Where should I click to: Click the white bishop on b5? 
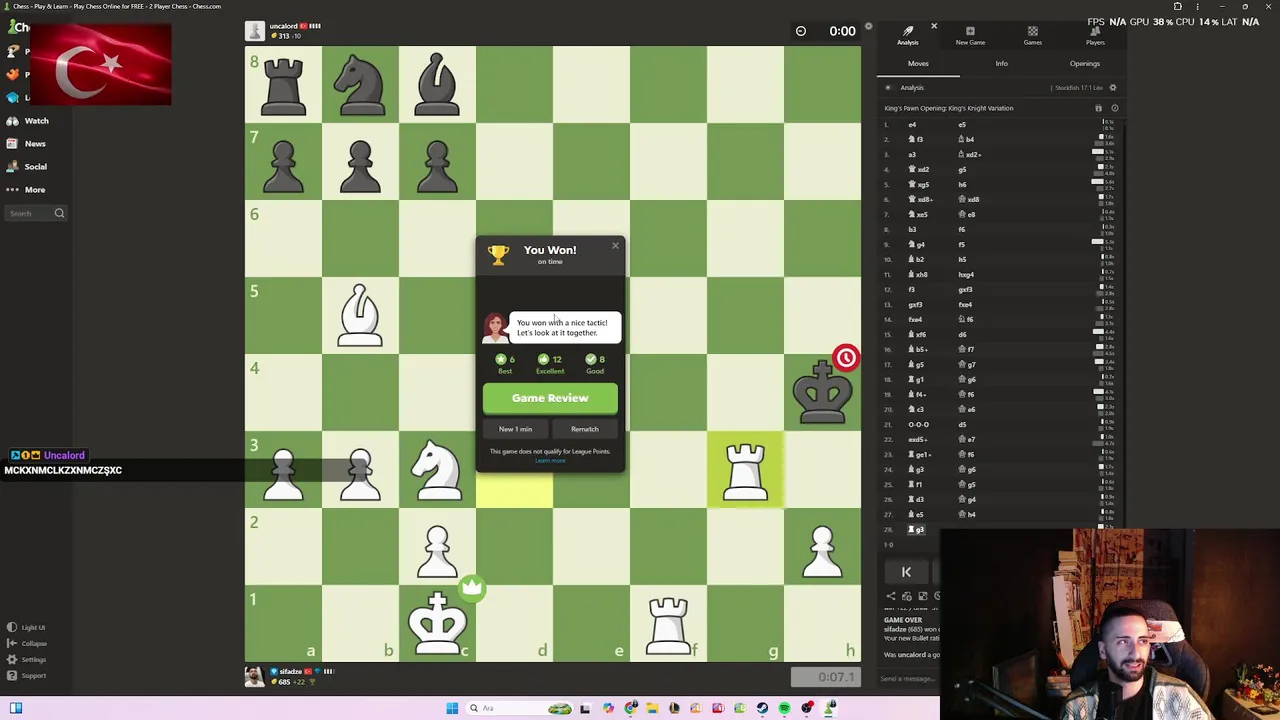[360, 316]
